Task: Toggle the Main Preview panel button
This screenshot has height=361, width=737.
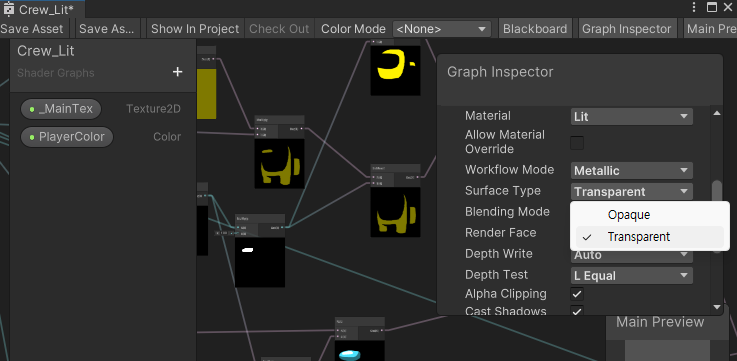Action: (x=710, y=29)
